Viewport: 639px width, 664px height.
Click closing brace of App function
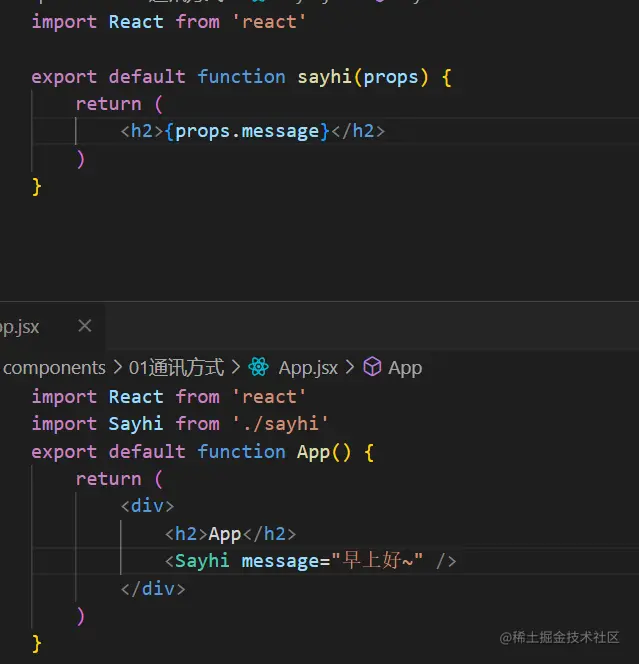37,644
